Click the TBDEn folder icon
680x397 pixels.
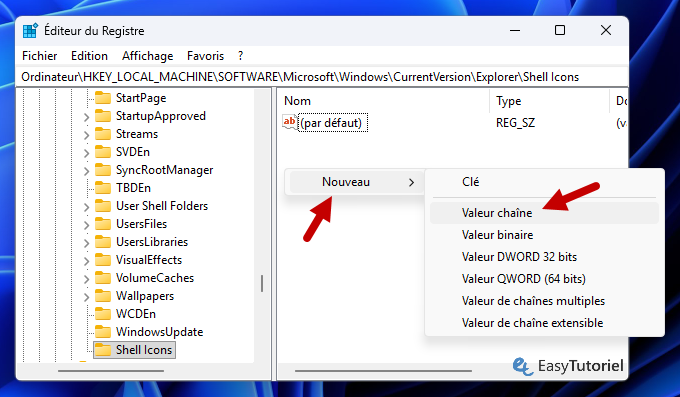(x=103, y=188)
